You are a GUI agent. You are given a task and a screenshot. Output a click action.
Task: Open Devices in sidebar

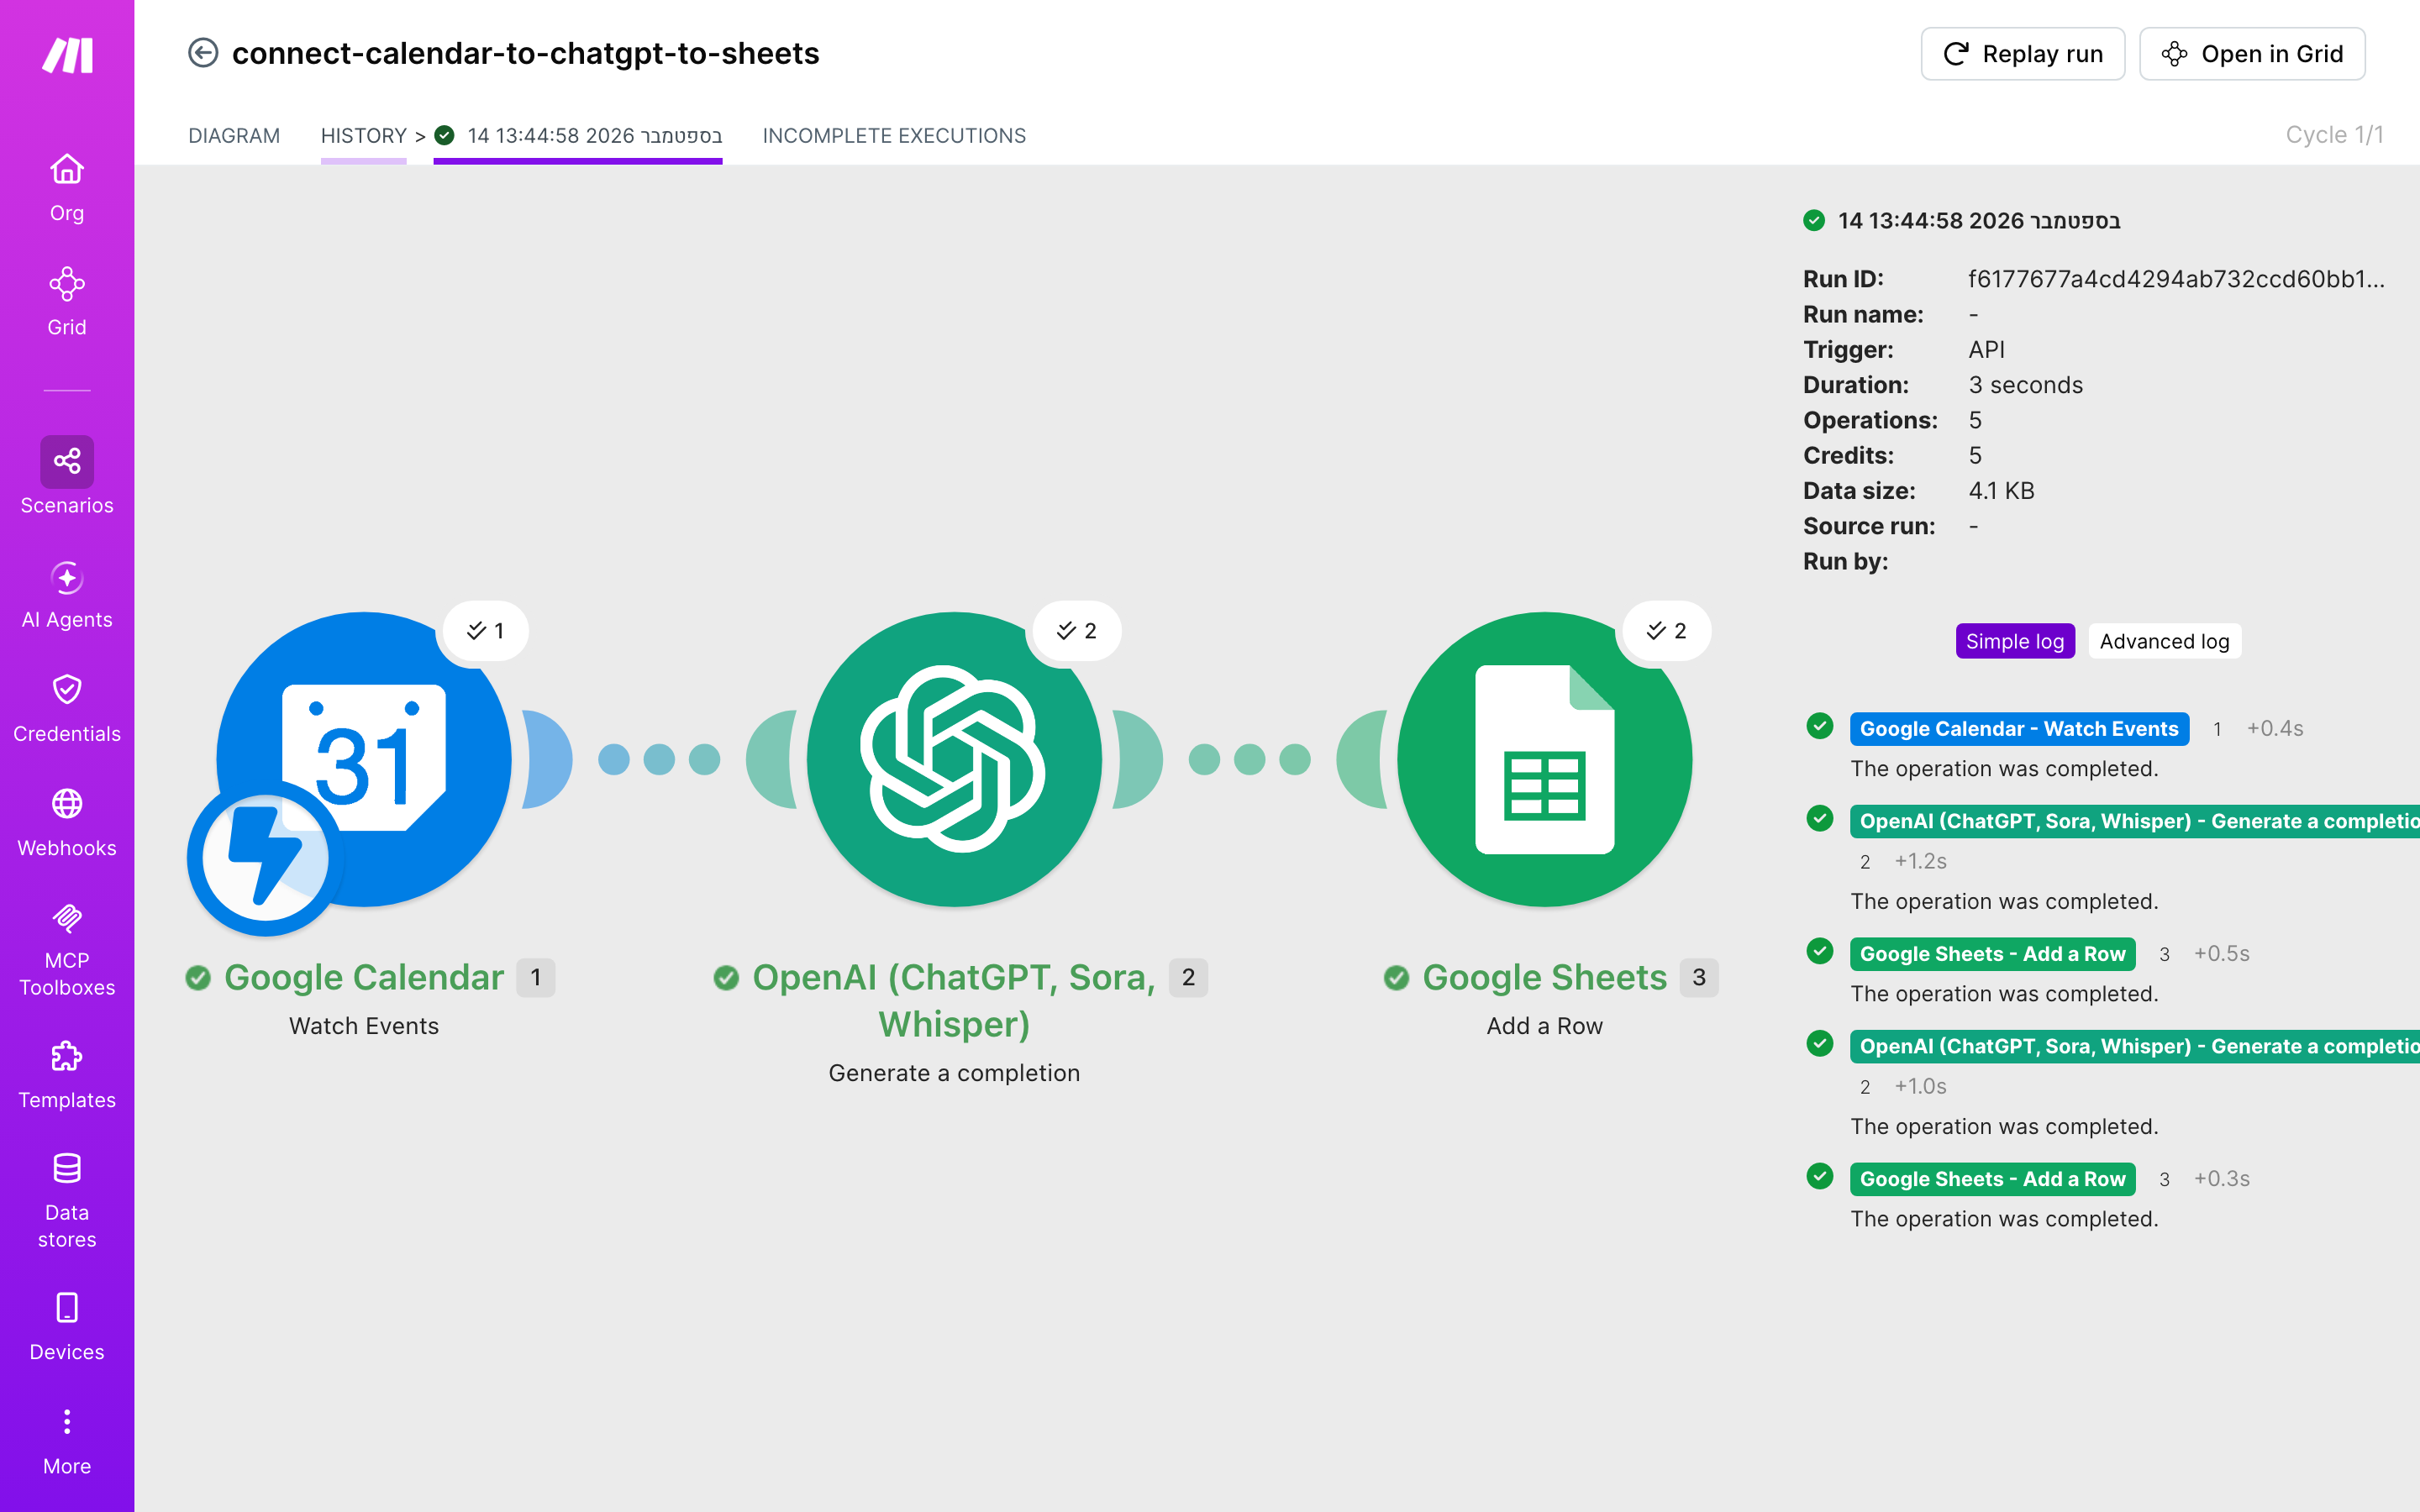(67, 1326)
